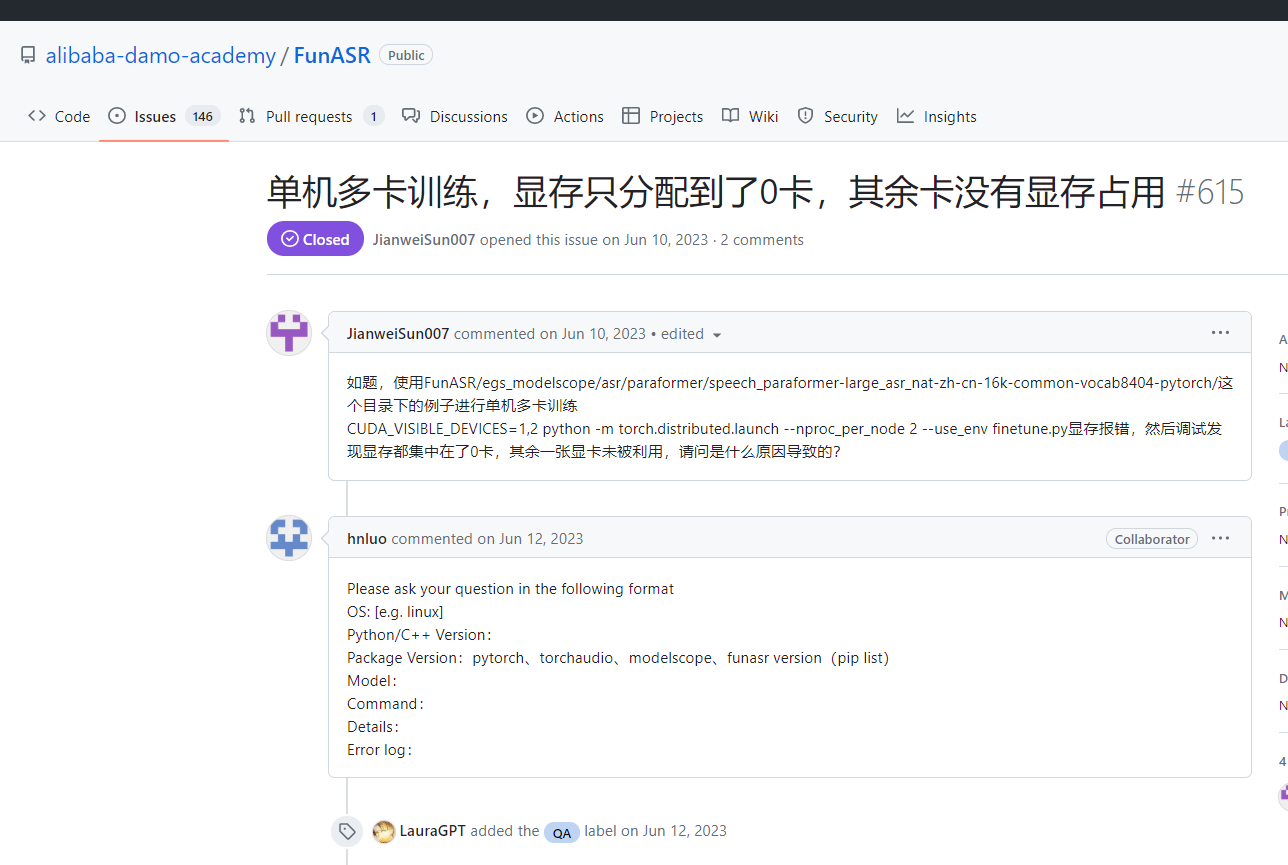The image size is (1288, 865).
Task: Click the Pull requests counter badge showing 1
Action: point(374,116)
